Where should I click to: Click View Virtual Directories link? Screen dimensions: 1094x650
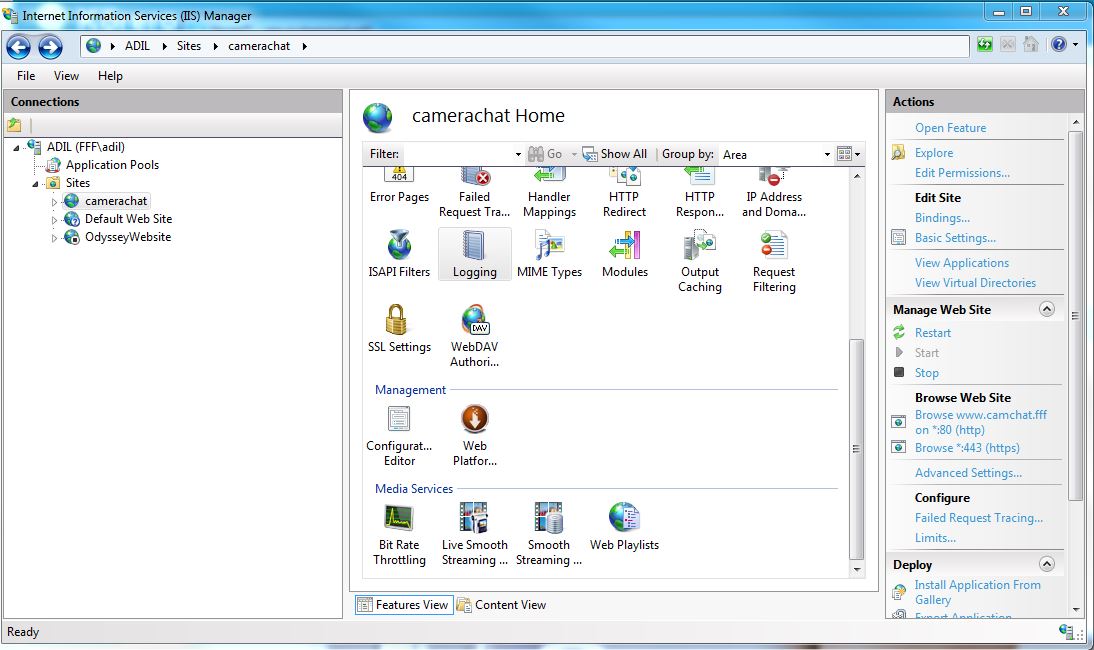pyautogui.click(x=975, y=282)
